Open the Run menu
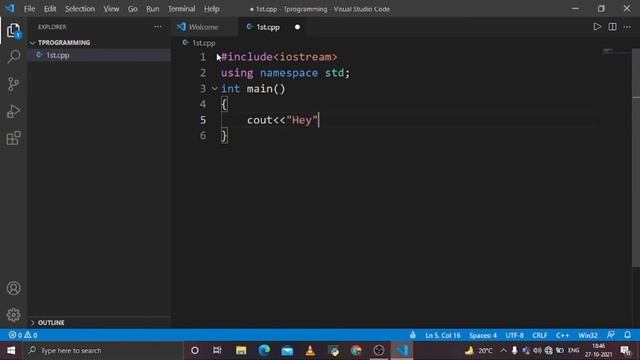This screenshot has width=640, height=360. (x=153, y=9)
